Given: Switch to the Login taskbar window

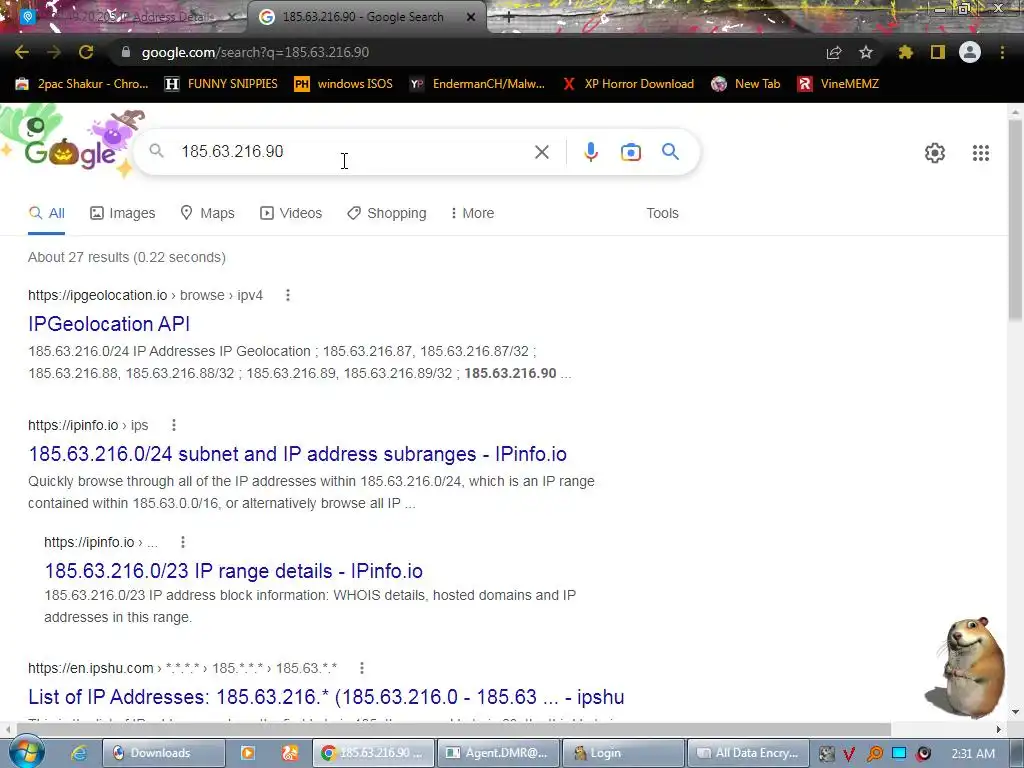Looking at the screenshot, I should (623, 753).
